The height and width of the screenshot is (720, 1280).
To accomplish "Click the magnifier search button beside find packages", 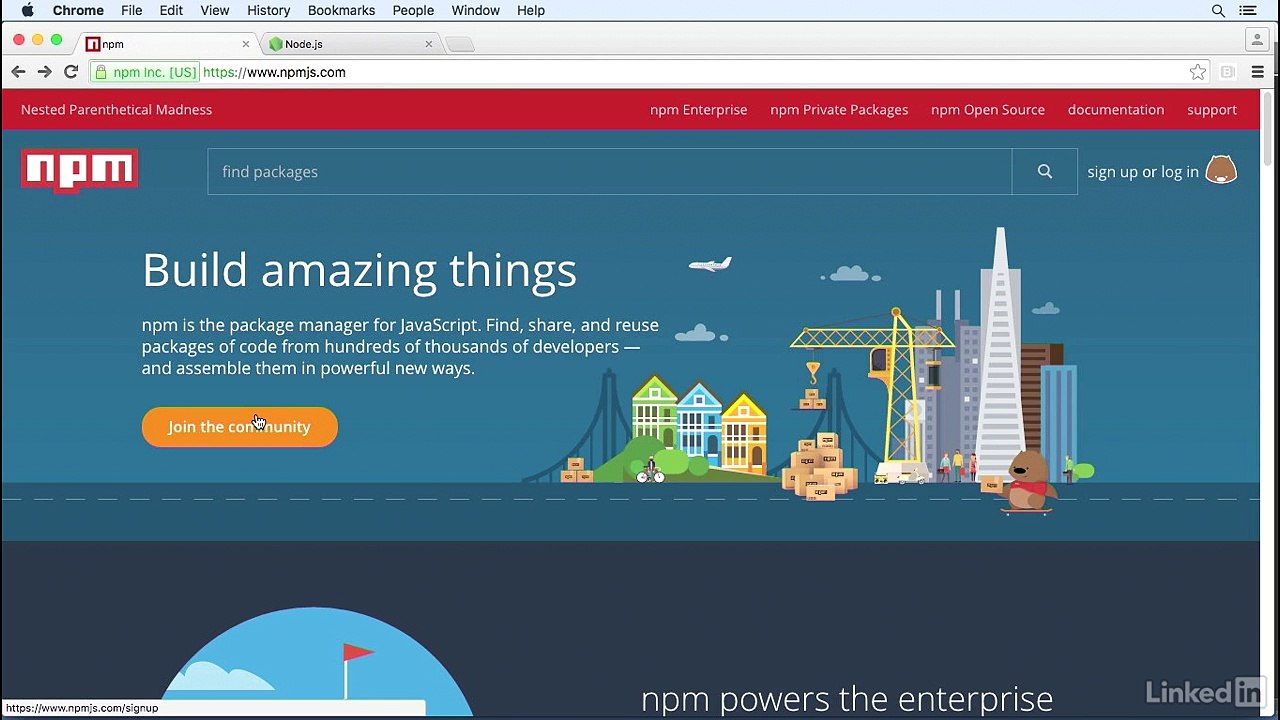I will point(1044,172).
